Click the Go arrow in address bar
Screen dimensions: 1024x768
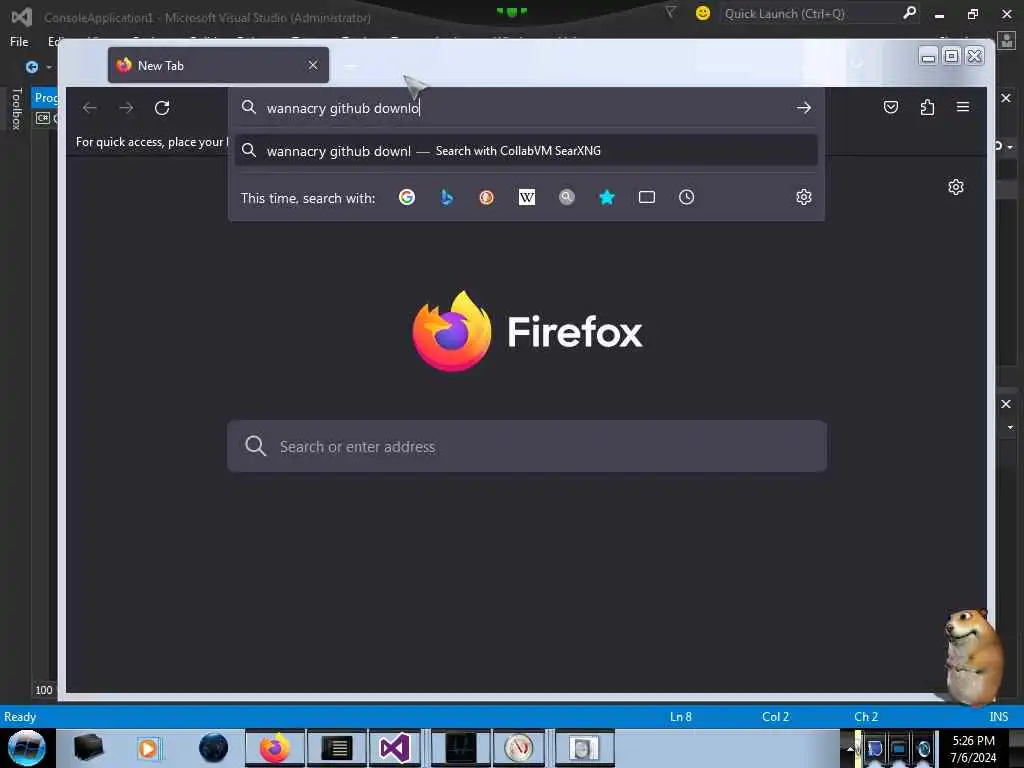point(804,108)
